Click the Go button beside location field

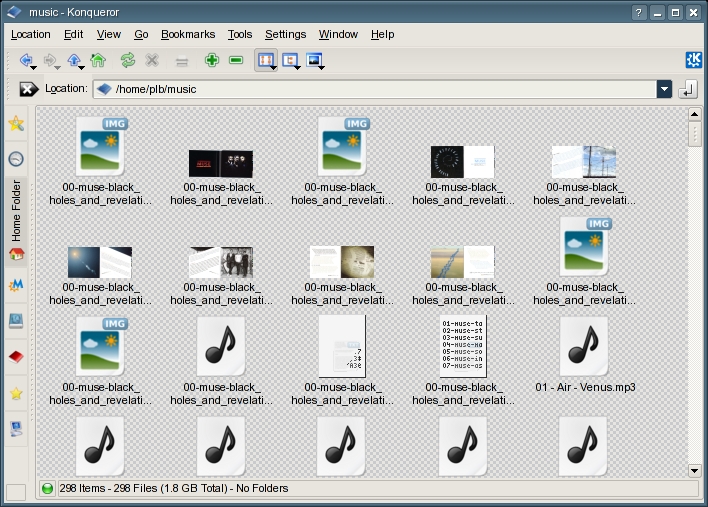pos(688,89)
